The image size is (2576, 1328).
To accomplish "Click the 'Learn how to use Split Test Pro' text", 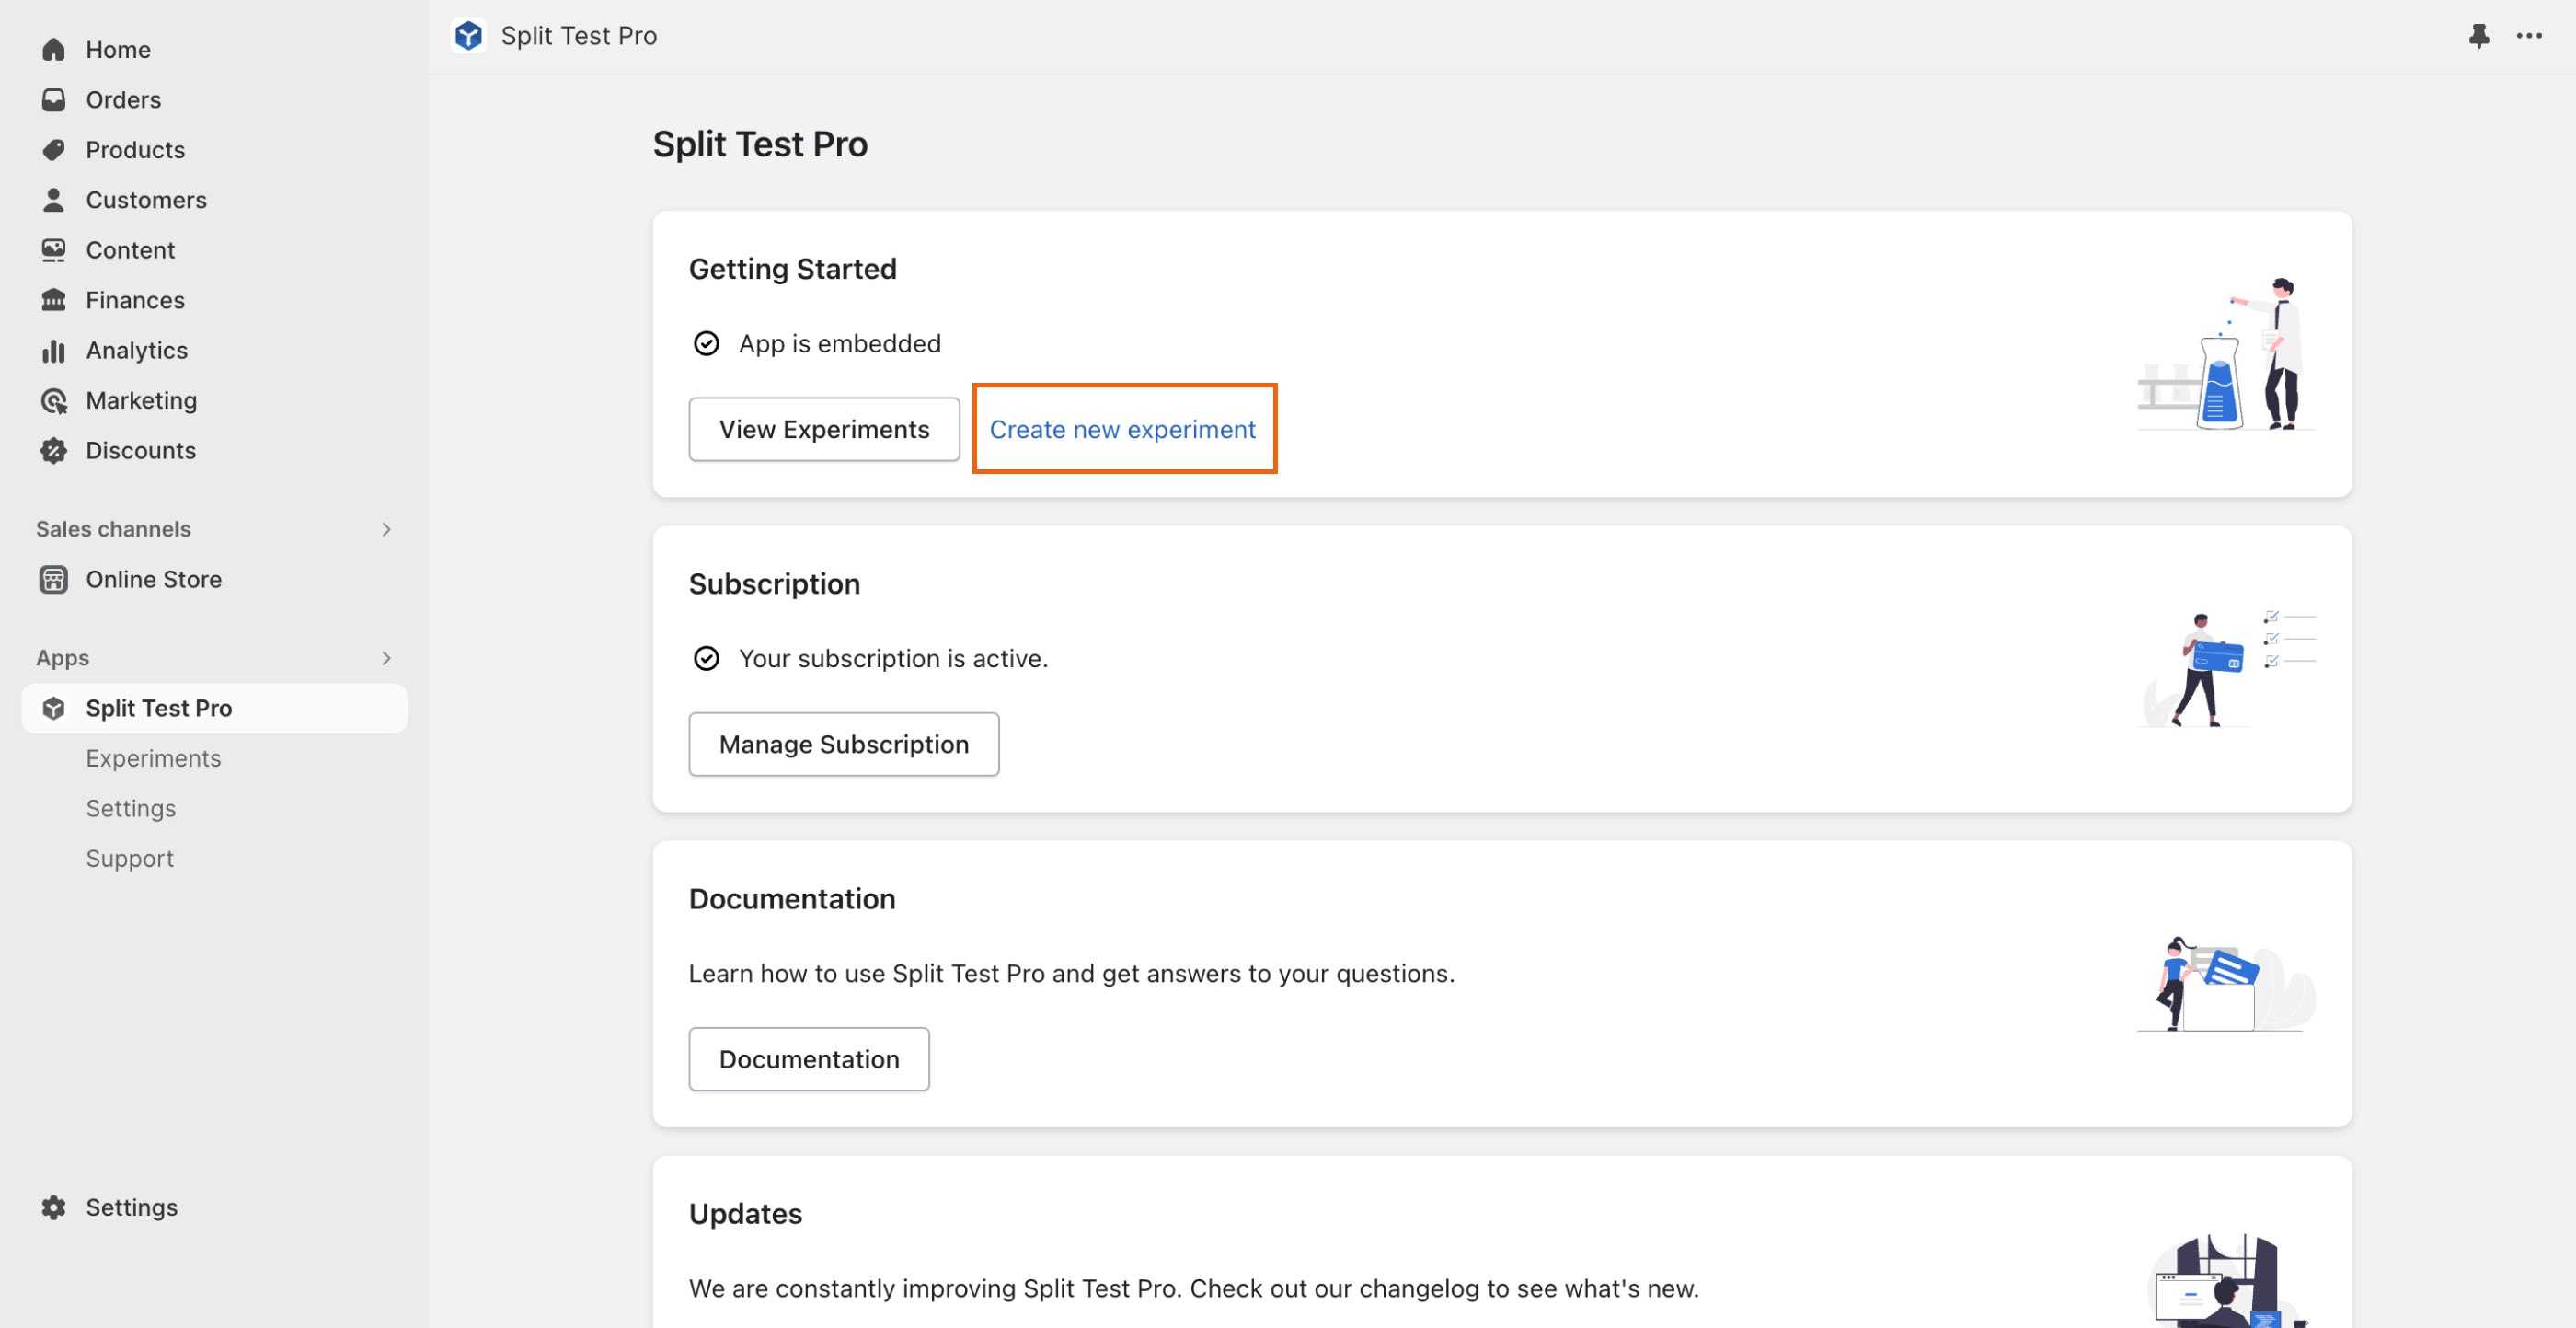I will pyautogui.click(x=1072, y=973).
